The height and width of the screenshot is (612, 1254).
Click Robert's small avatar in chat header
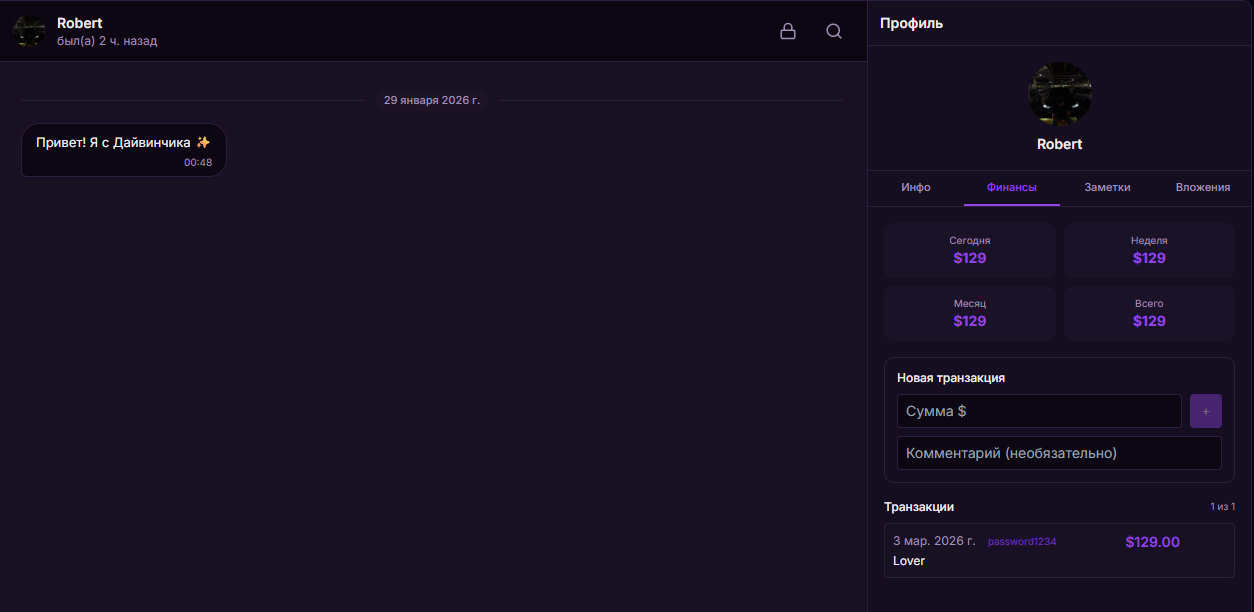29,31
